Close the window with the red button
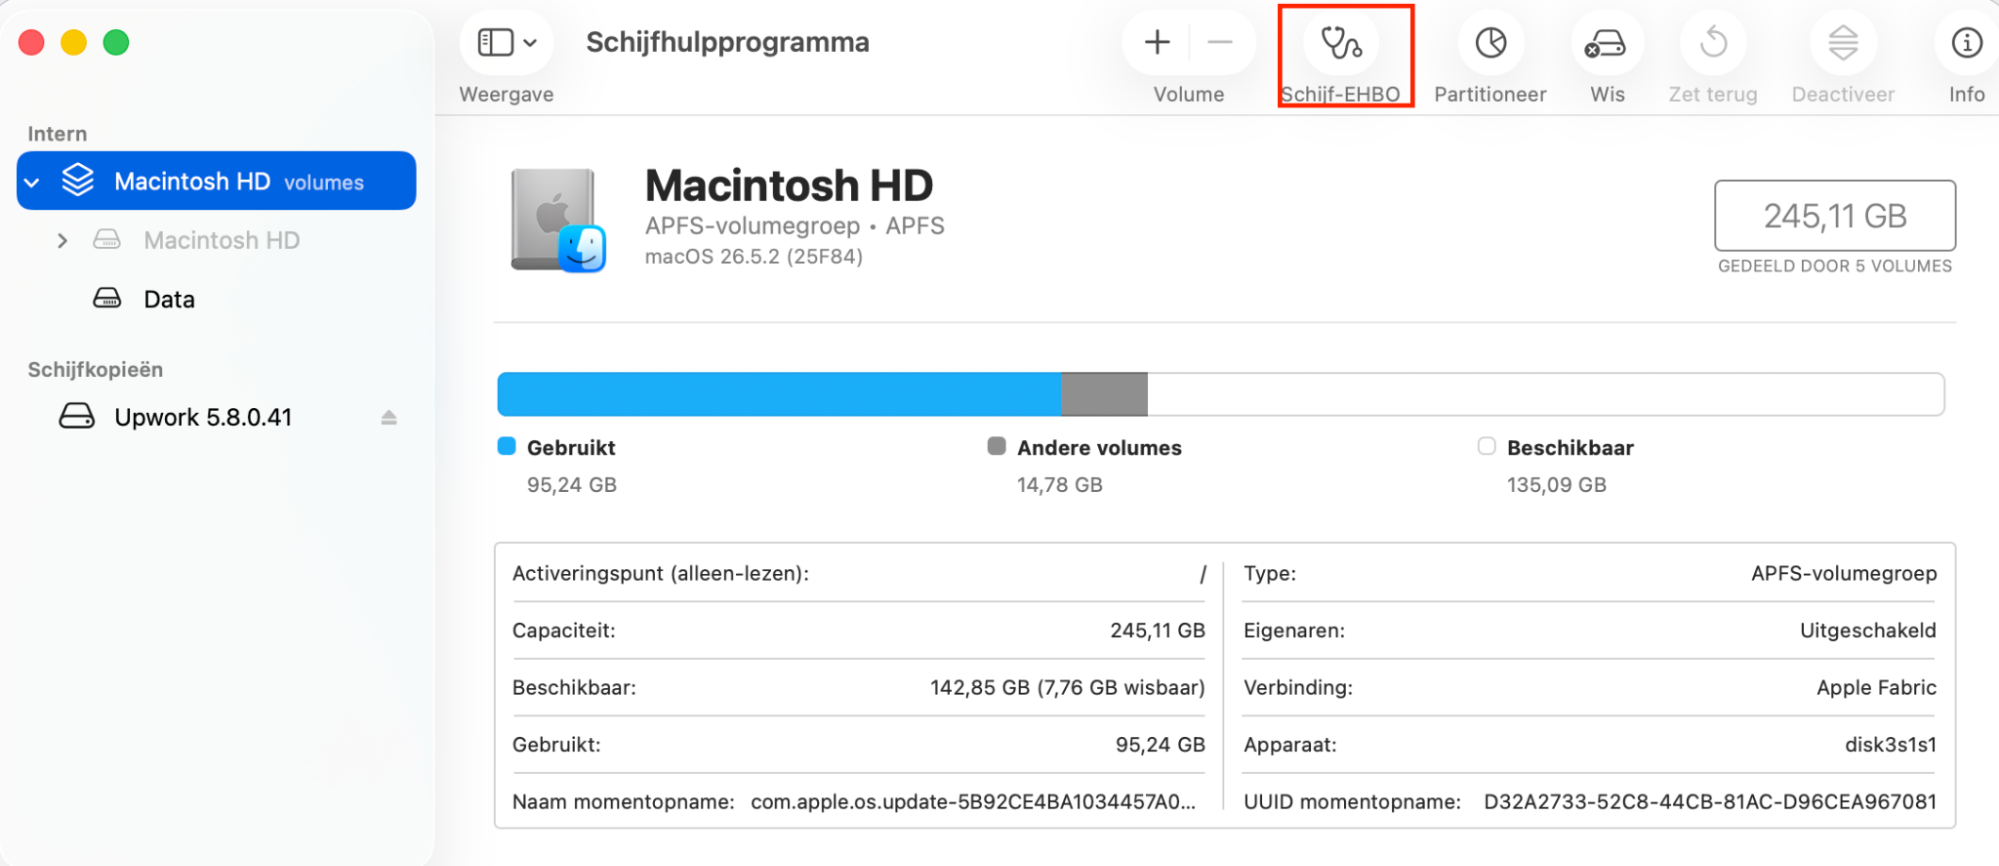The image size is (1999, 866). [32, 43]
